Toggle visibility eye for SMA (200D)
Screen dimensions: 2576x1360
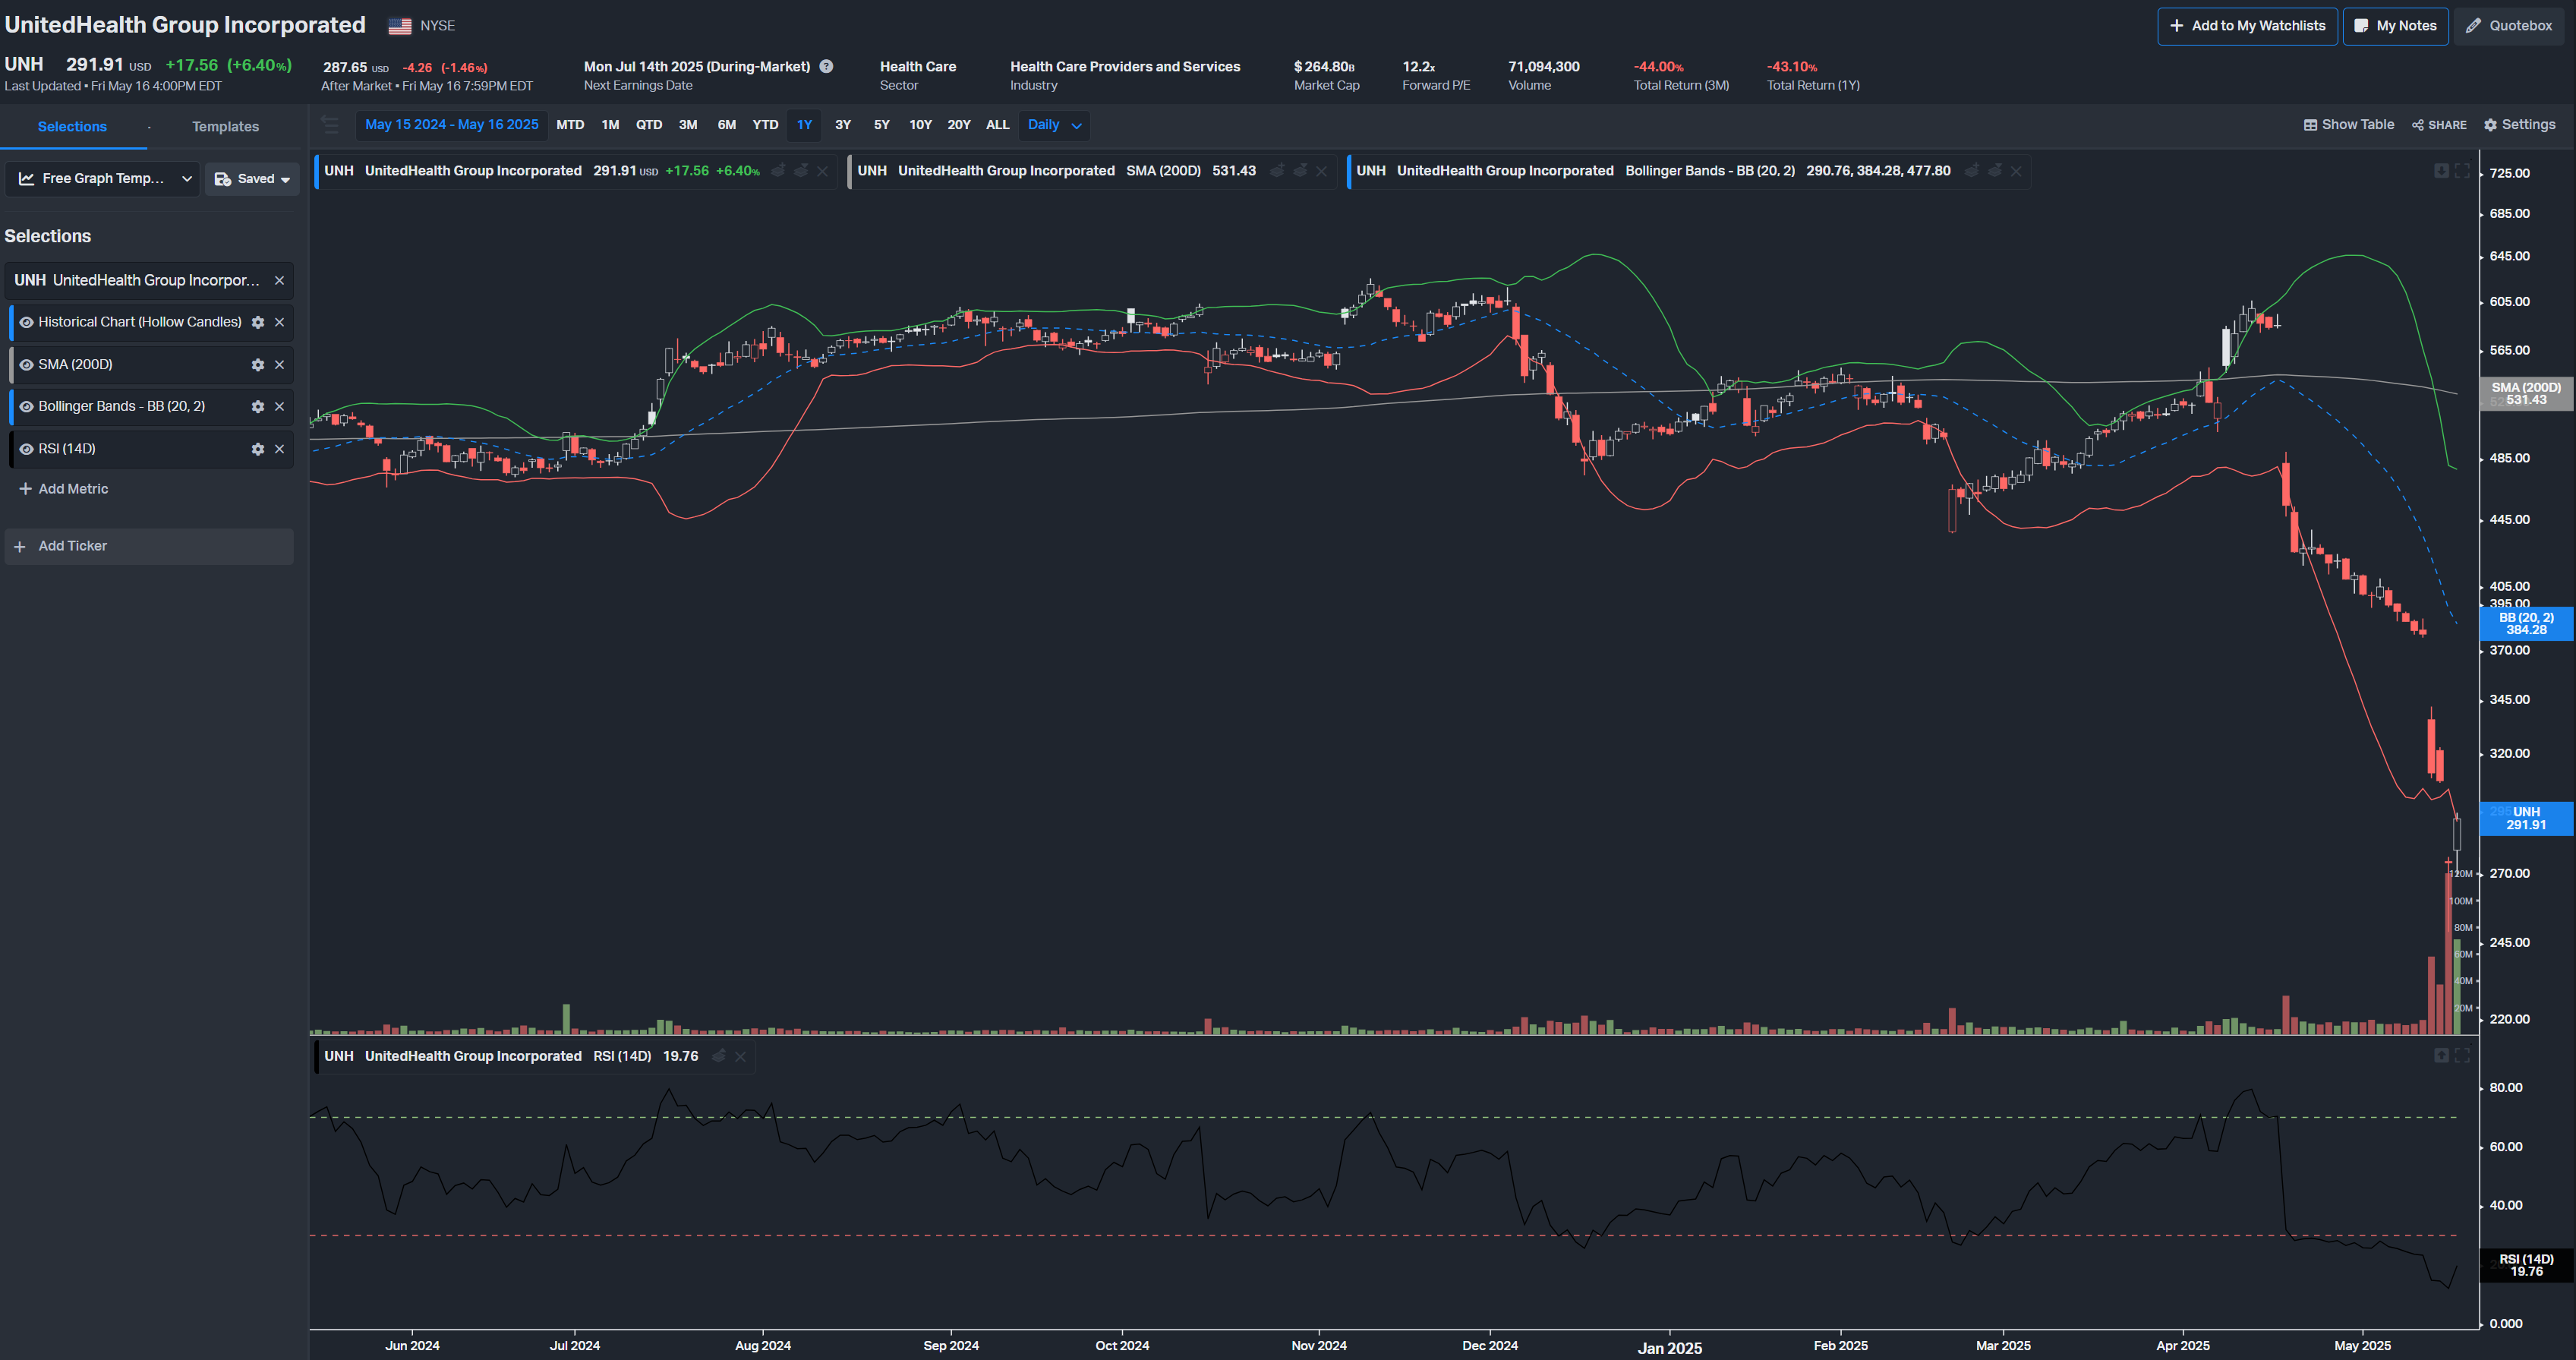click(x=27, y=365)
